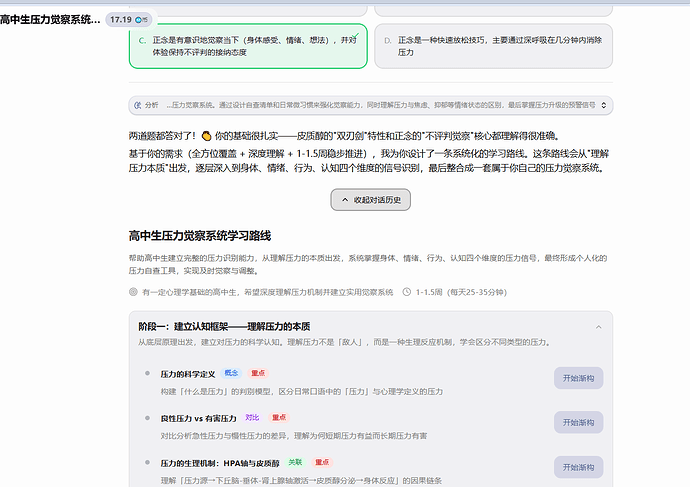This screenshot has height=487, width=690.
Task: Click the clock icon beside 1-1.5周
Action: (407, 292)
